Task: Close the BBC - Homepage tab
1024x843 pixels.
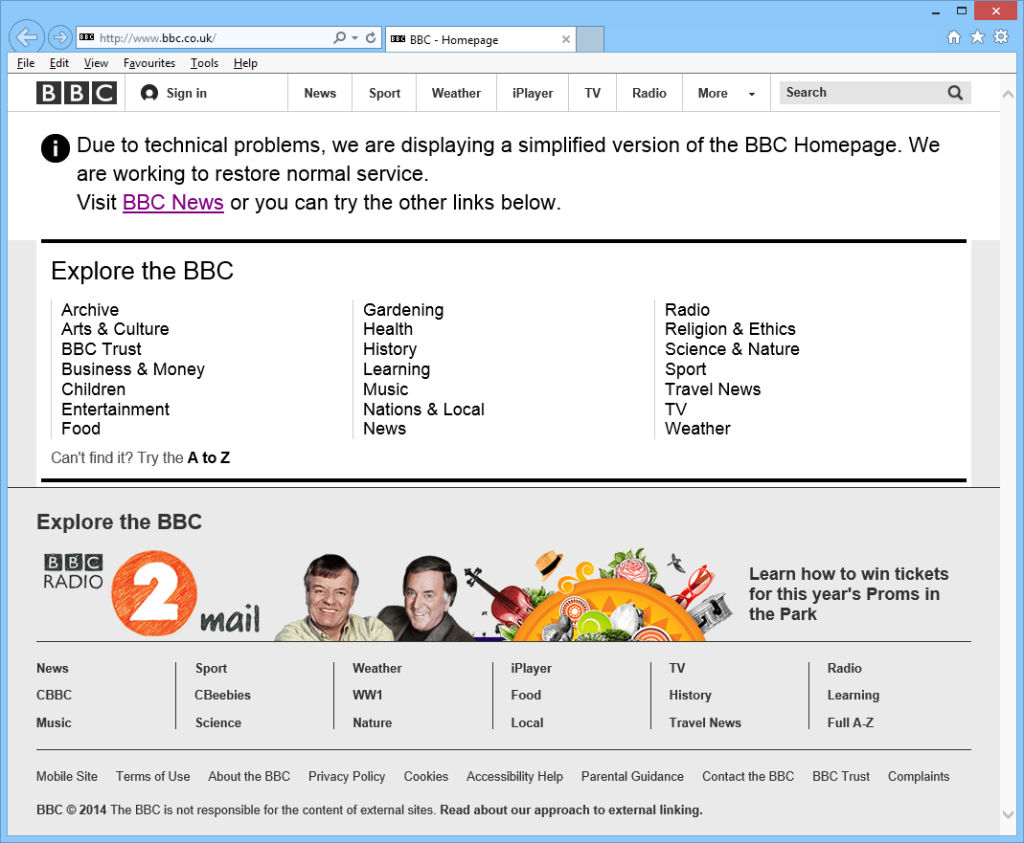Action: point(566,39)
